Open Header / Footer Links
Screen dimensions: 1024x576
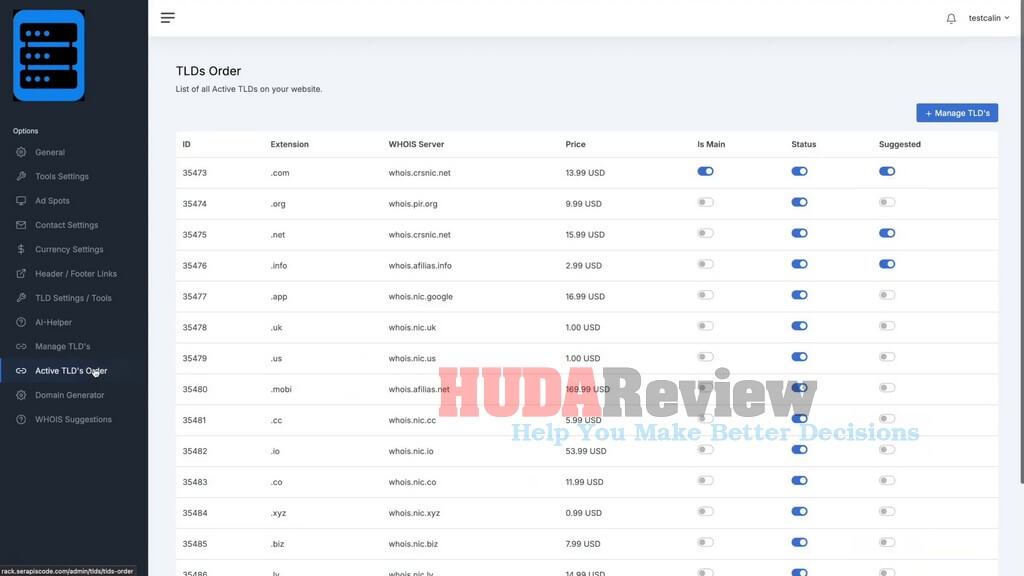pos(76,274)
